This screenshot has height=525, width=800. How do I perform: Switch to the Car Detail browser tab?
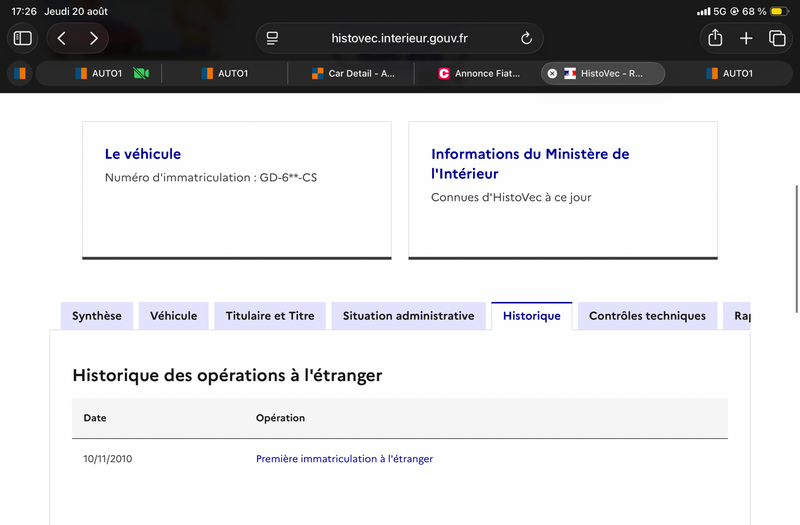pyautogui.click(x=353, y=73)
